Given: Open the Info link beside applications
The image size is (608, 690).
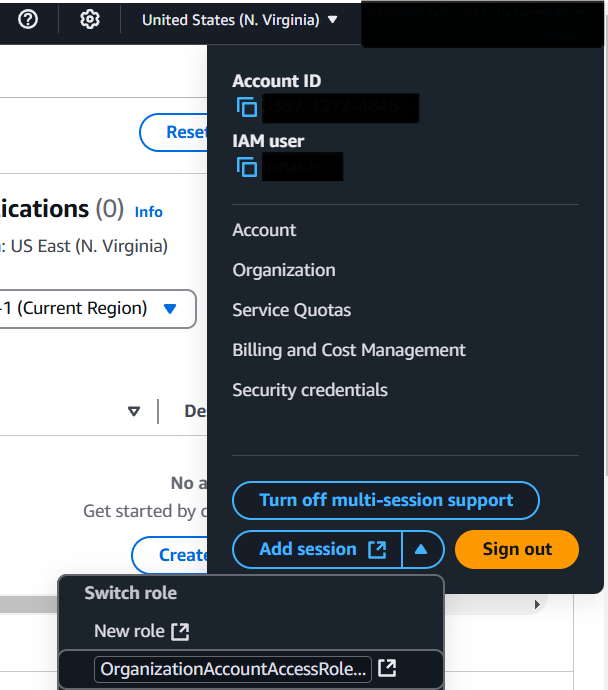Looking at the screenshot, I should click(x=149, y=212).
